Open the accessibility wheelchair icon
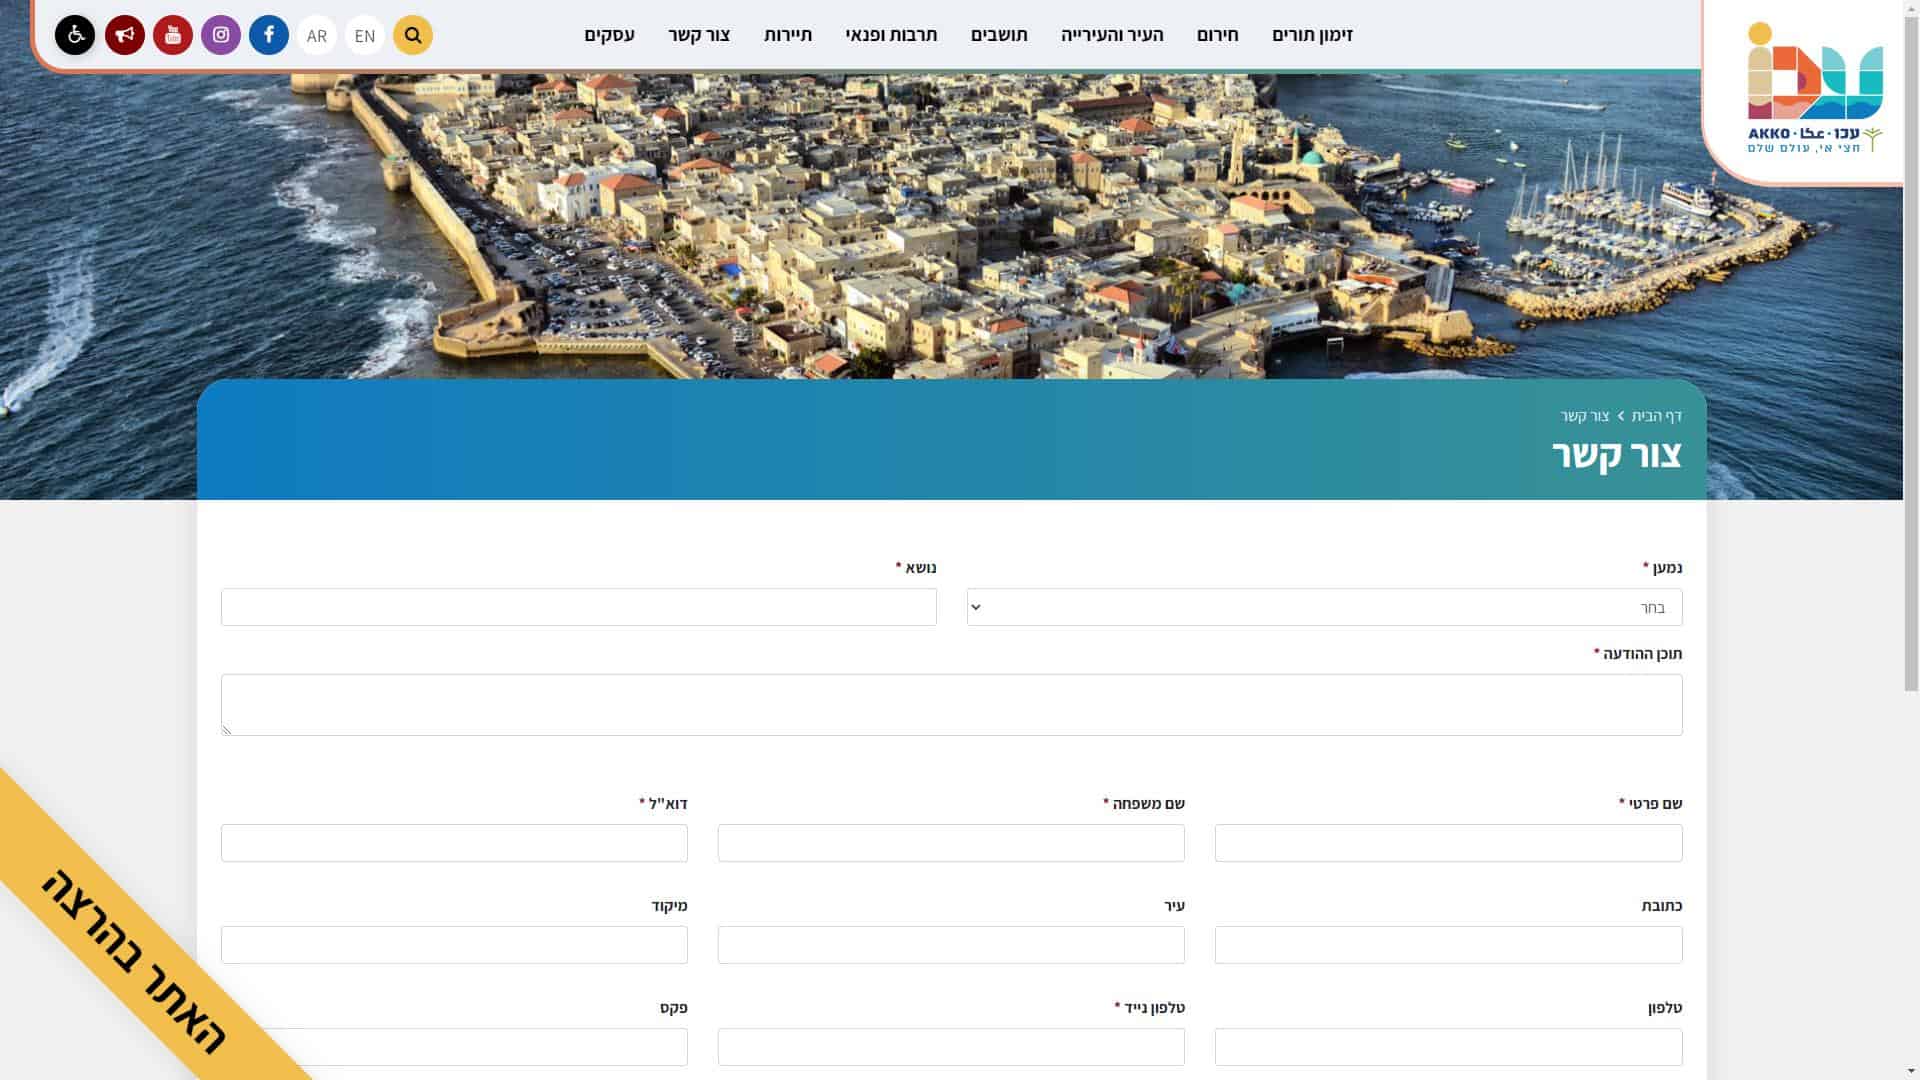This screenshot has height=1080, width=1920. (75, 35)
